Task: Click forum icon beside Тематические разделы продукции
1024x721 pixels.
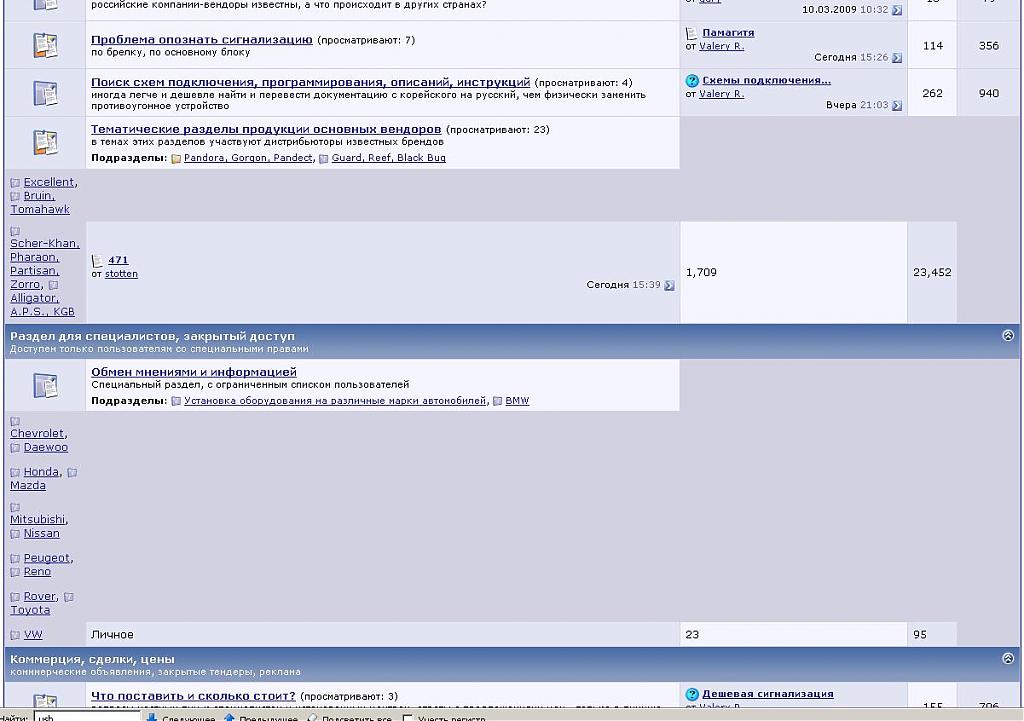Action: tap(45, 142)
